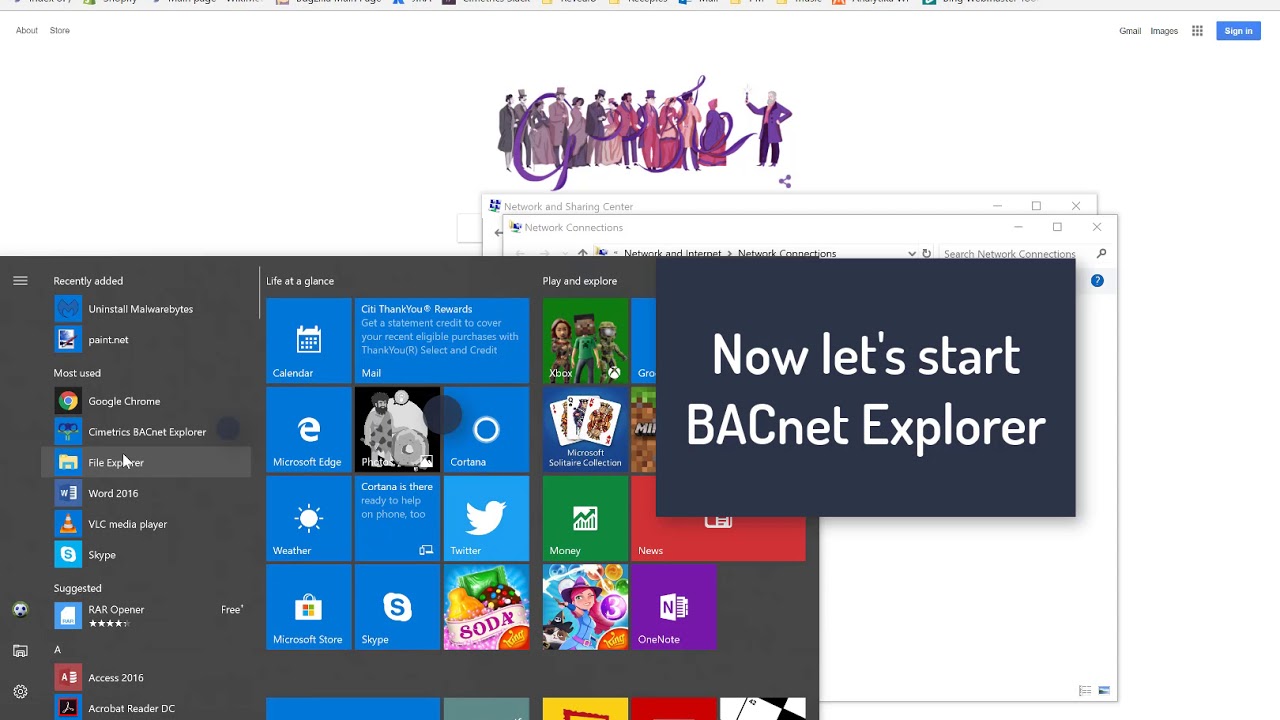
Task: Open the Gmail link
Action: tap(1130, 31)
